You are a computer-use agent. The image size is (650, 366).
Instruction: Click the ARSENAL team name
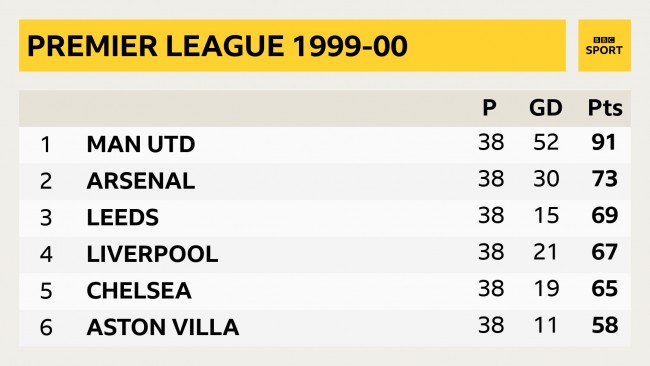[141, 181]
